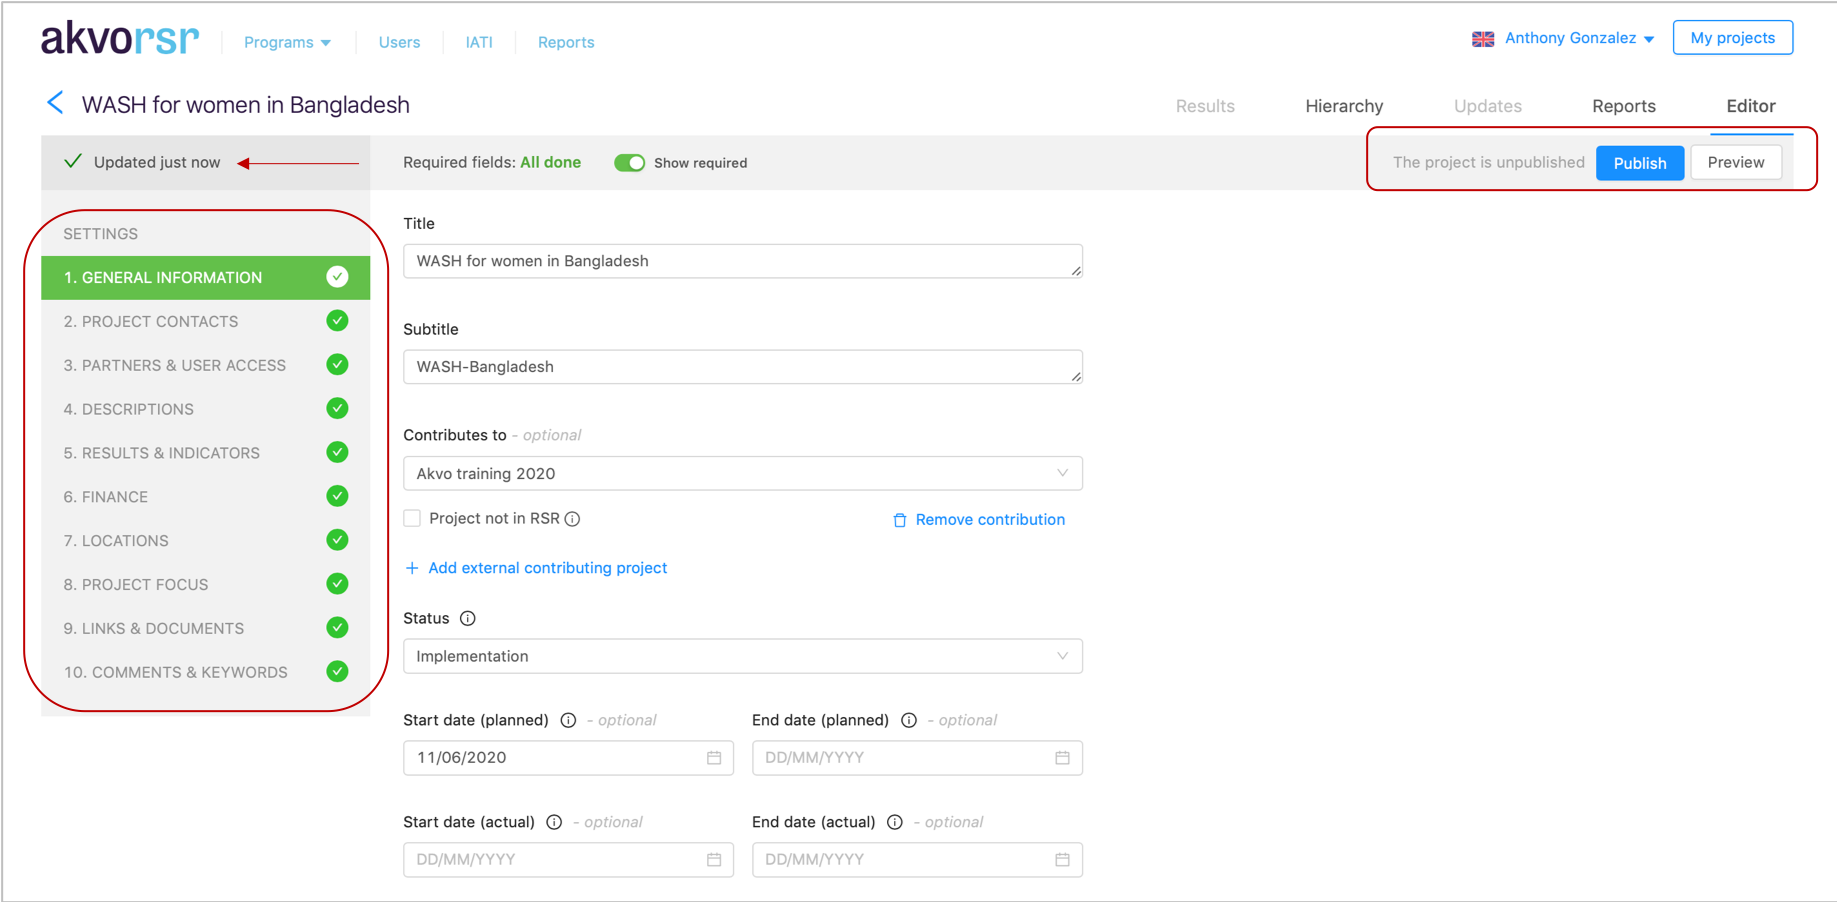The width and height of the screenshot is (1837, 902).
Task: Open calendar icon in Start date (actual)
Action: [714, 860]
